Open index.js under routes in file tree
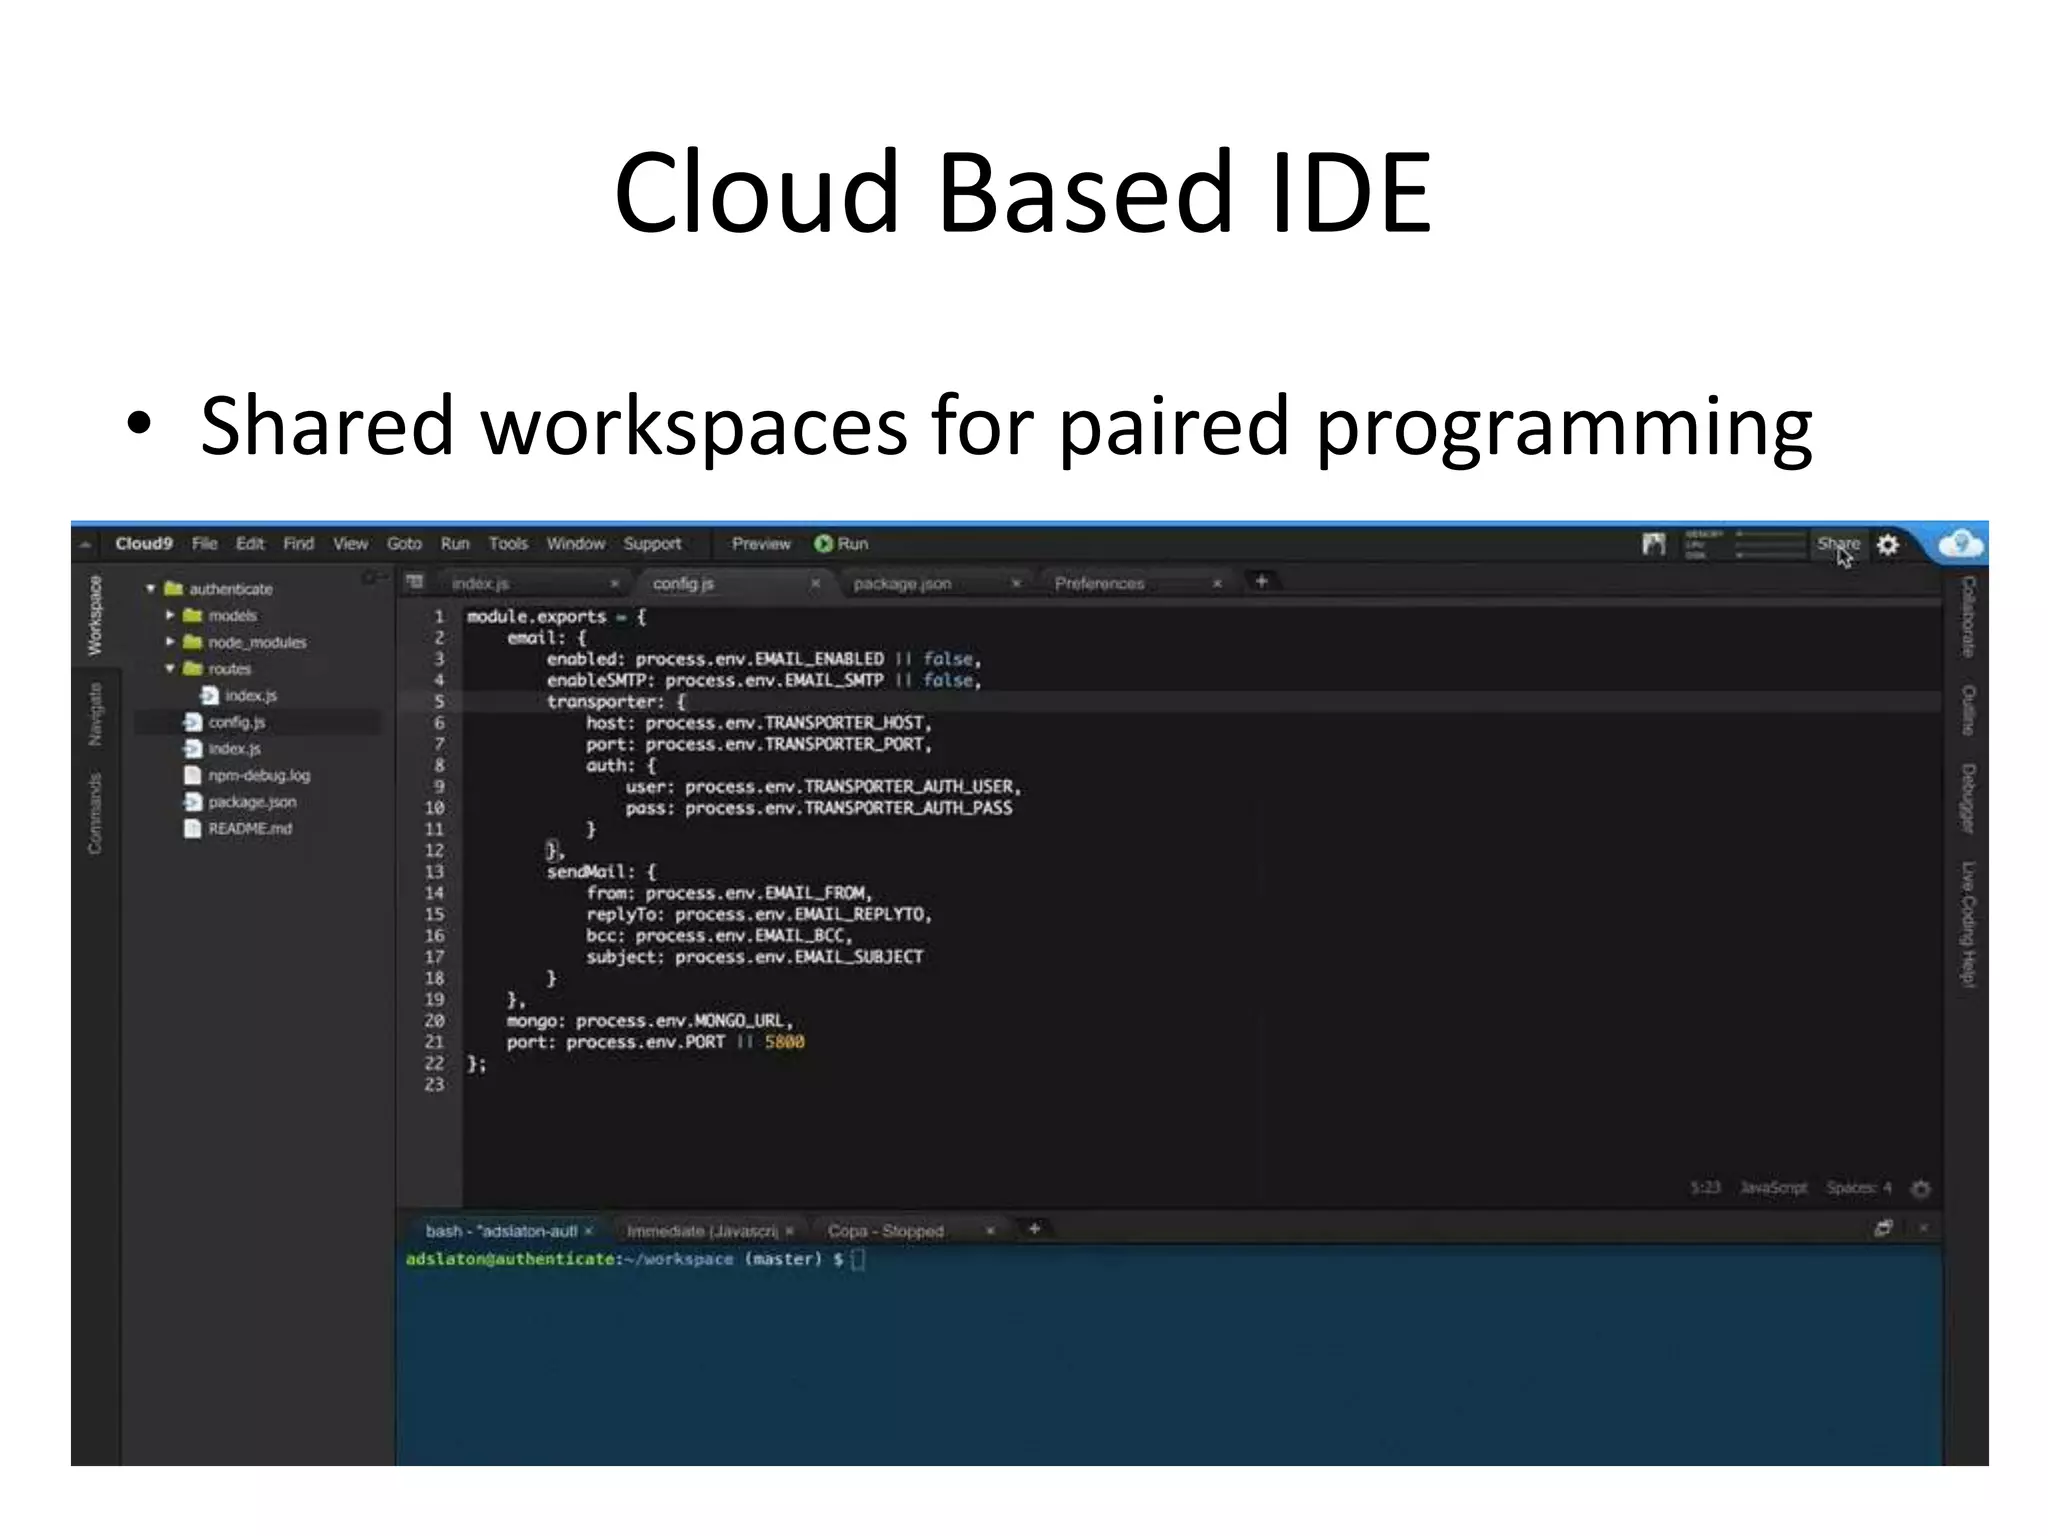Image resolution: width=2048 pixels, height=1536 pixels. 250,695
